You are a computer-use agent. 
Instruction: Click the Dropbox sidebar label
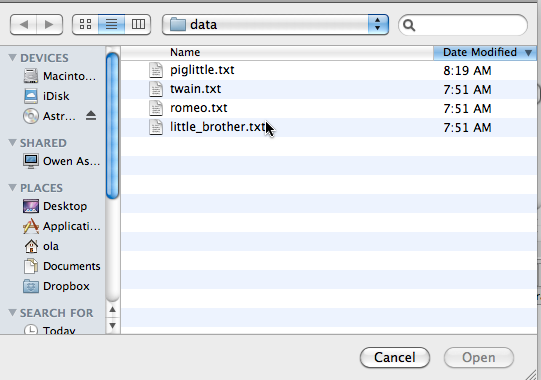(x=66, y=286)
